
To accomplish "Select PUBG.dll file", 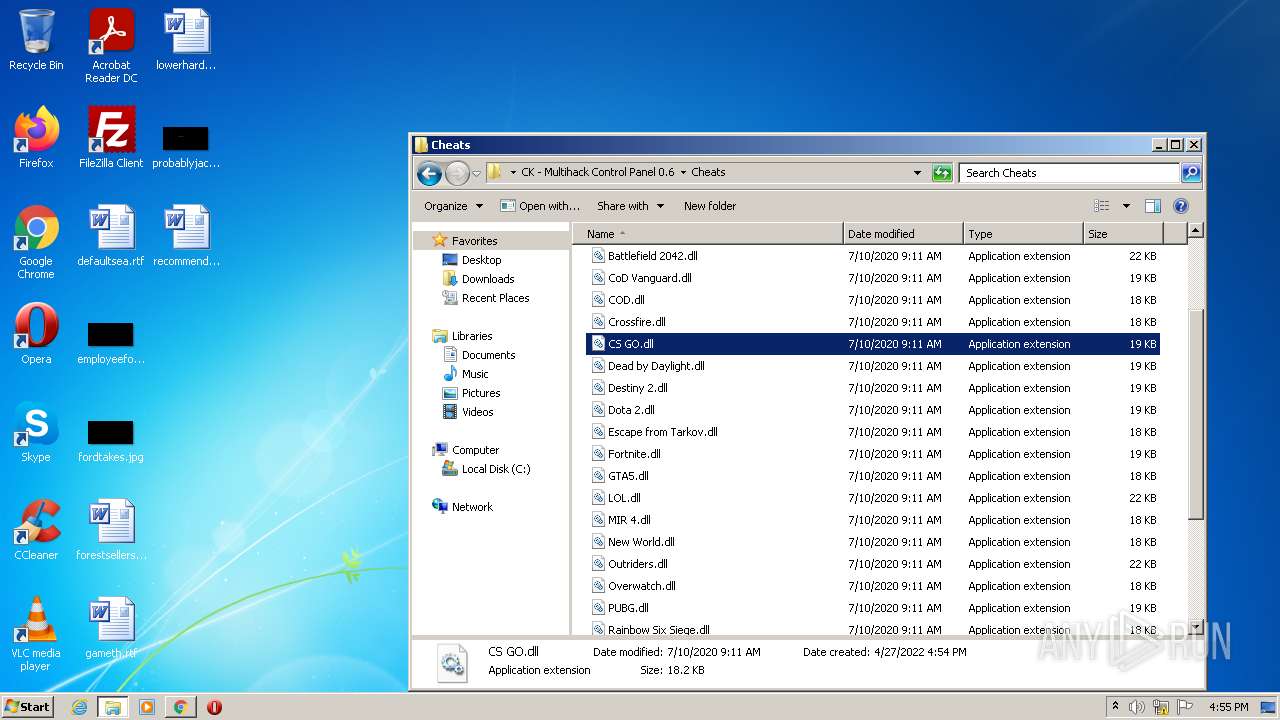I will 872,608.
